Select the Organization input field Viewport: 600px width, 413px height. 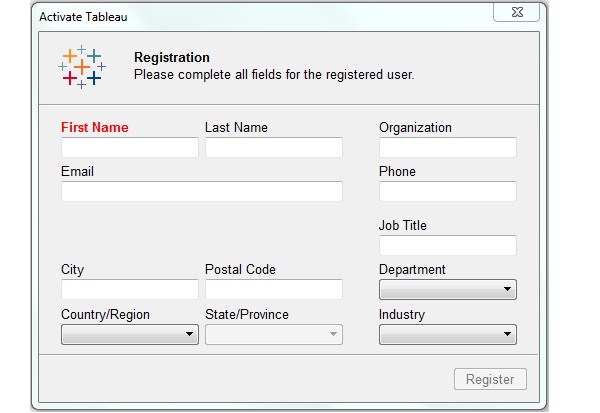click(x=447, y=148)
